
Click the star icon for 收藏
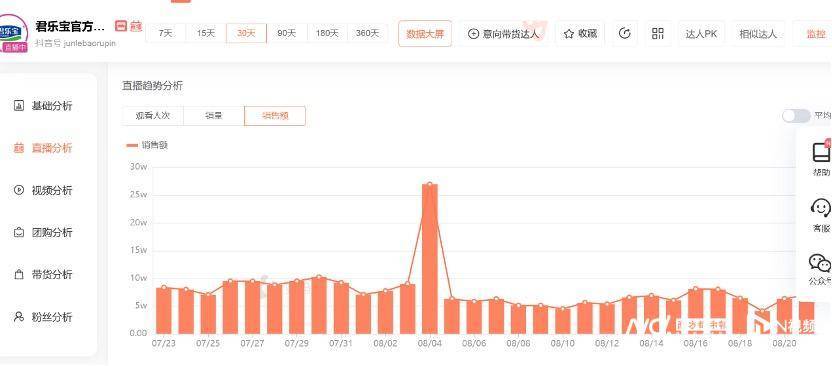(569, 34)
